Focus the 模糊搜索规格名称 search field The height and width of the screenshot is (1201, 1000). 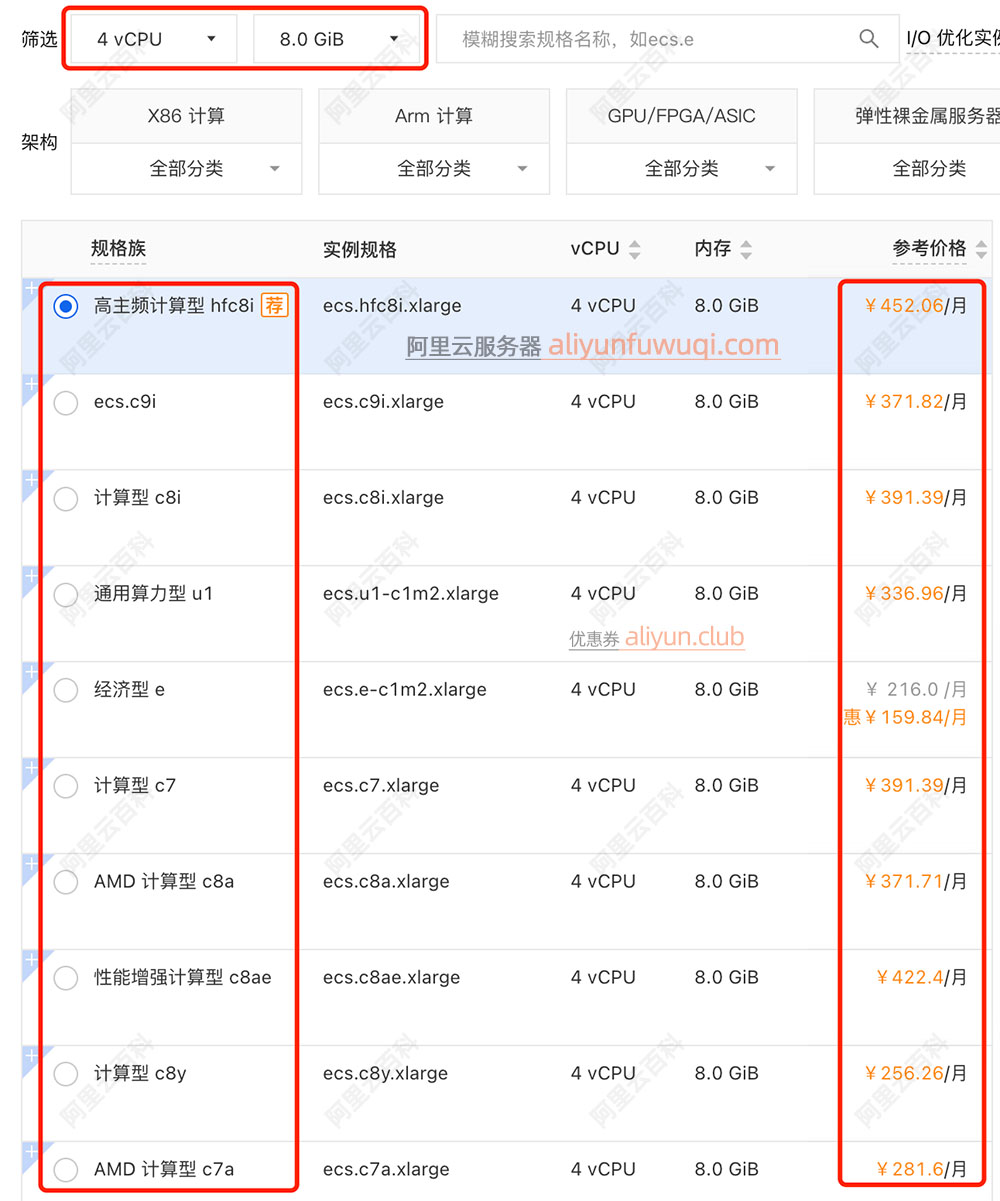coord(667,39)
